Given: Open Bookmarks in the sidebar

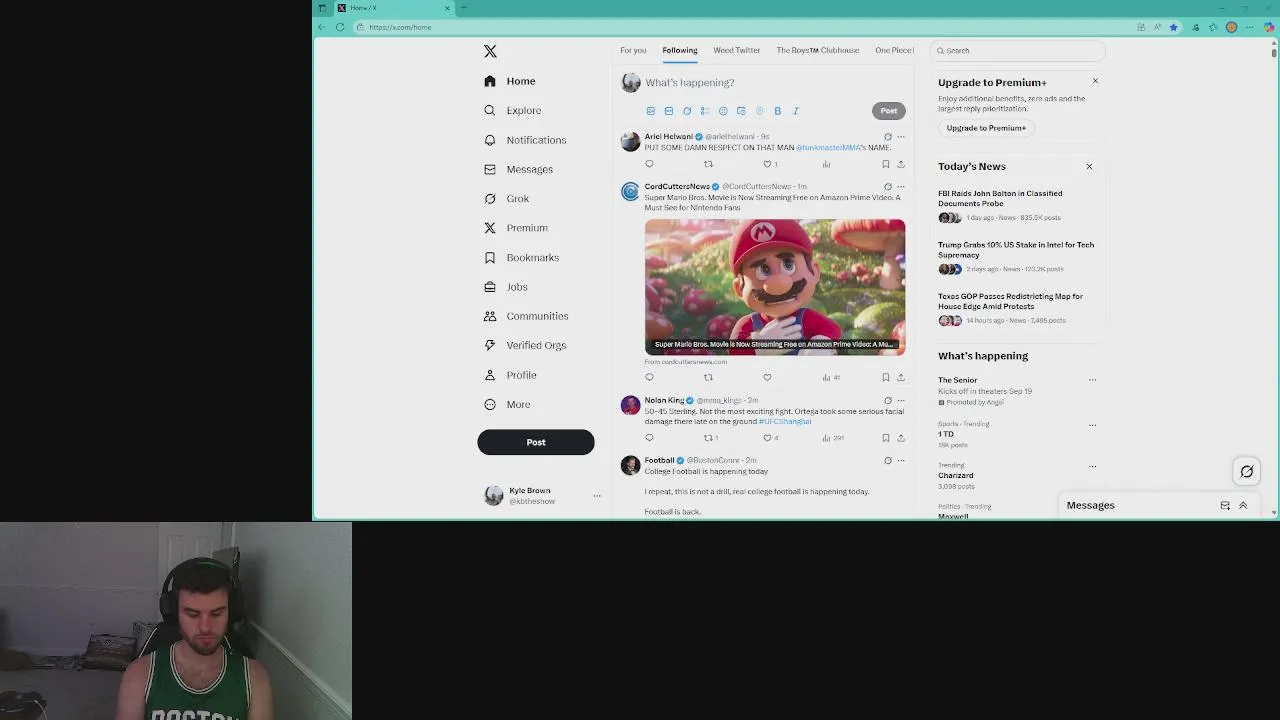Looking at the screenshot, I should [x=521, y=257].
